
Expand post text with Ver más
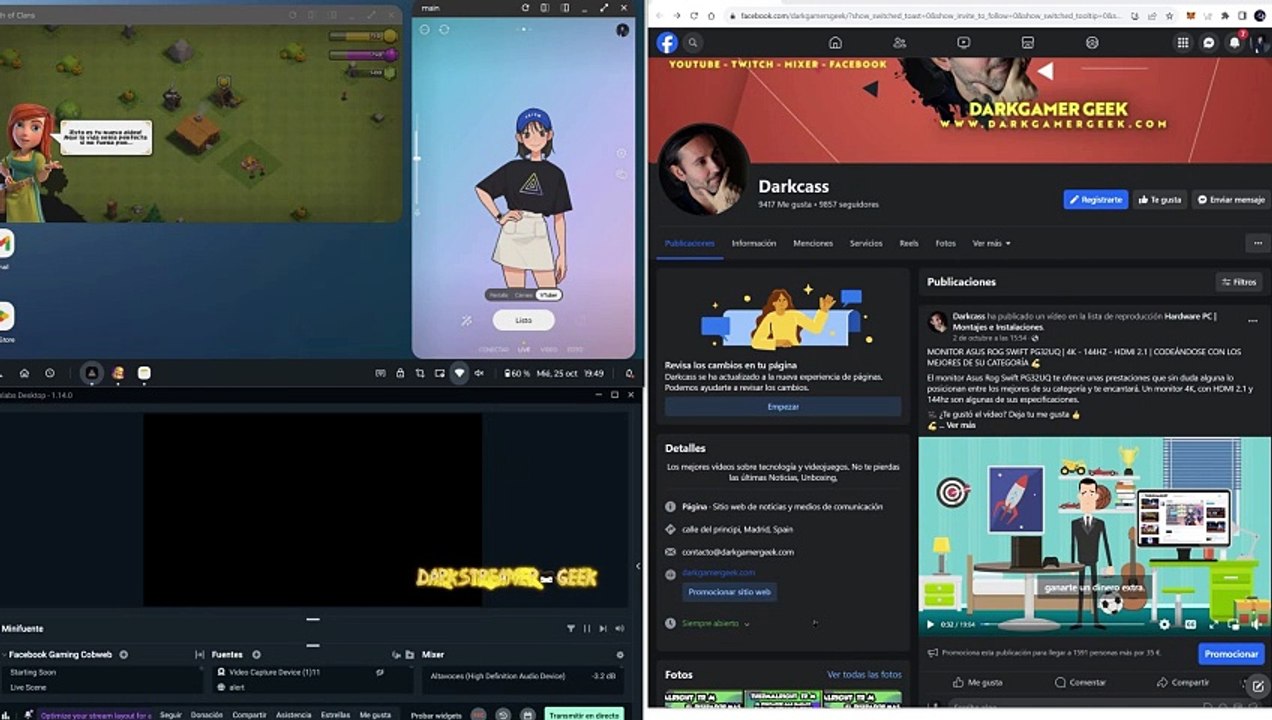pyautogui.click(x=960, y=425)
